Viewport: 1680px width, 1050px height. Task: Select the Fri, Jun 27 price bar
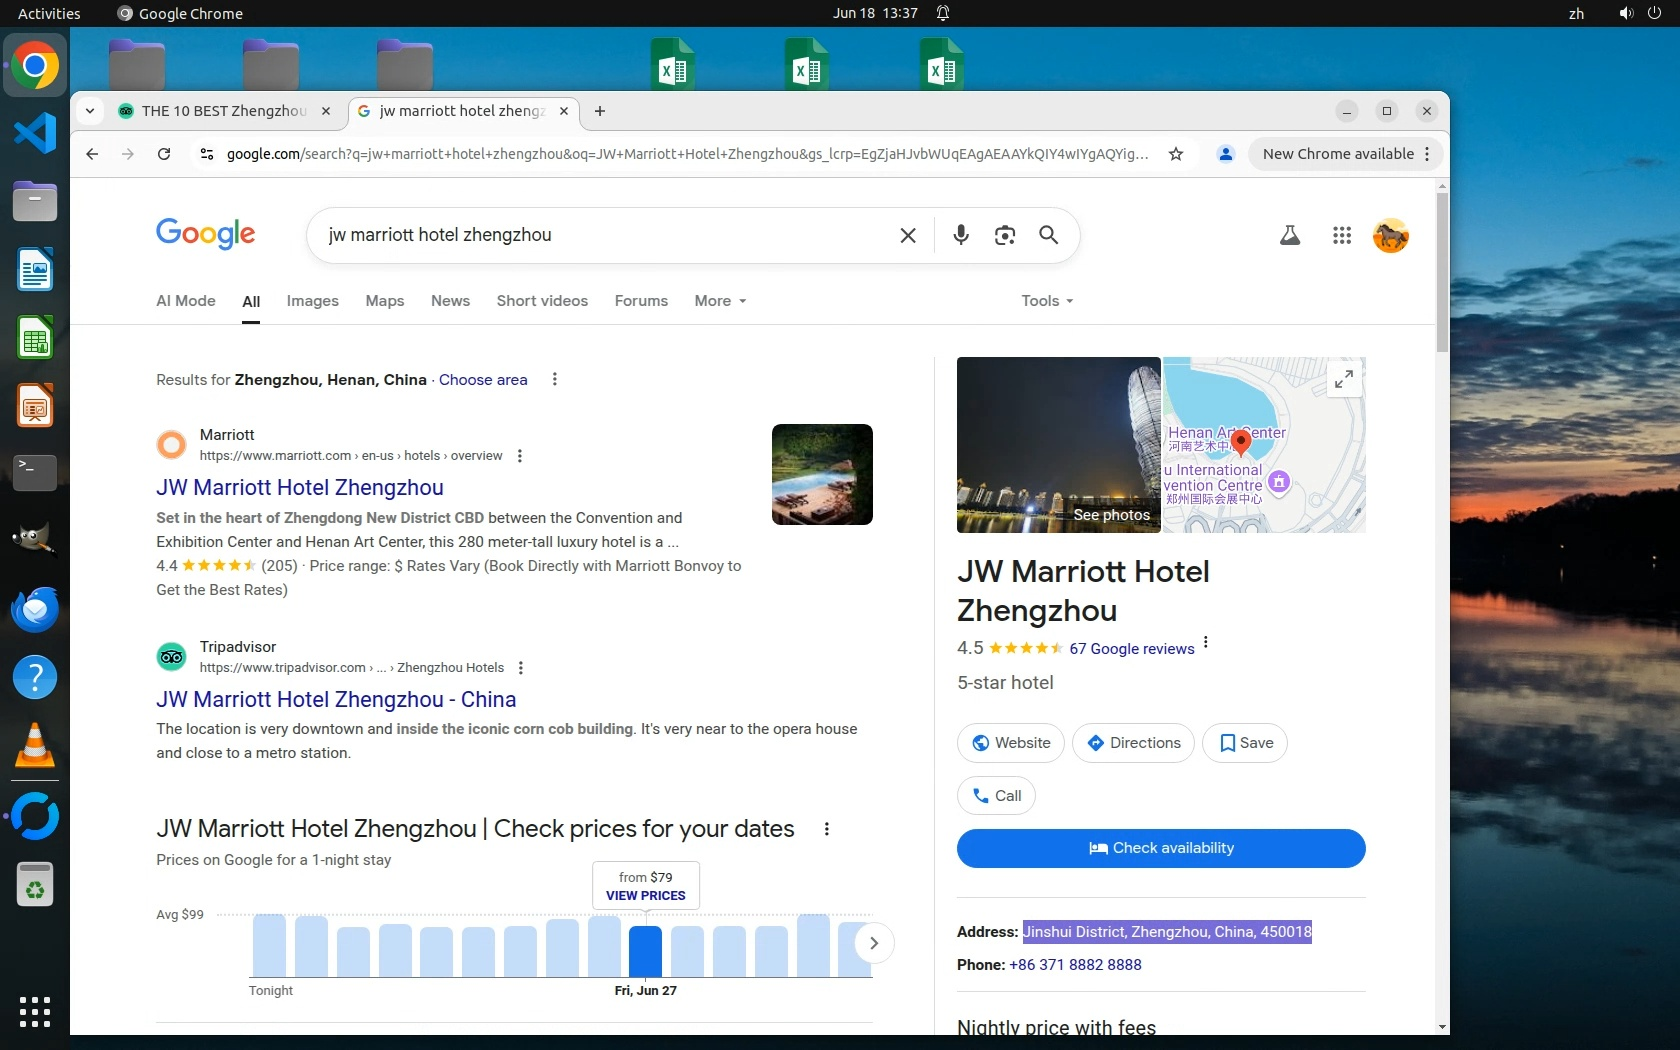tap(645, 950)
